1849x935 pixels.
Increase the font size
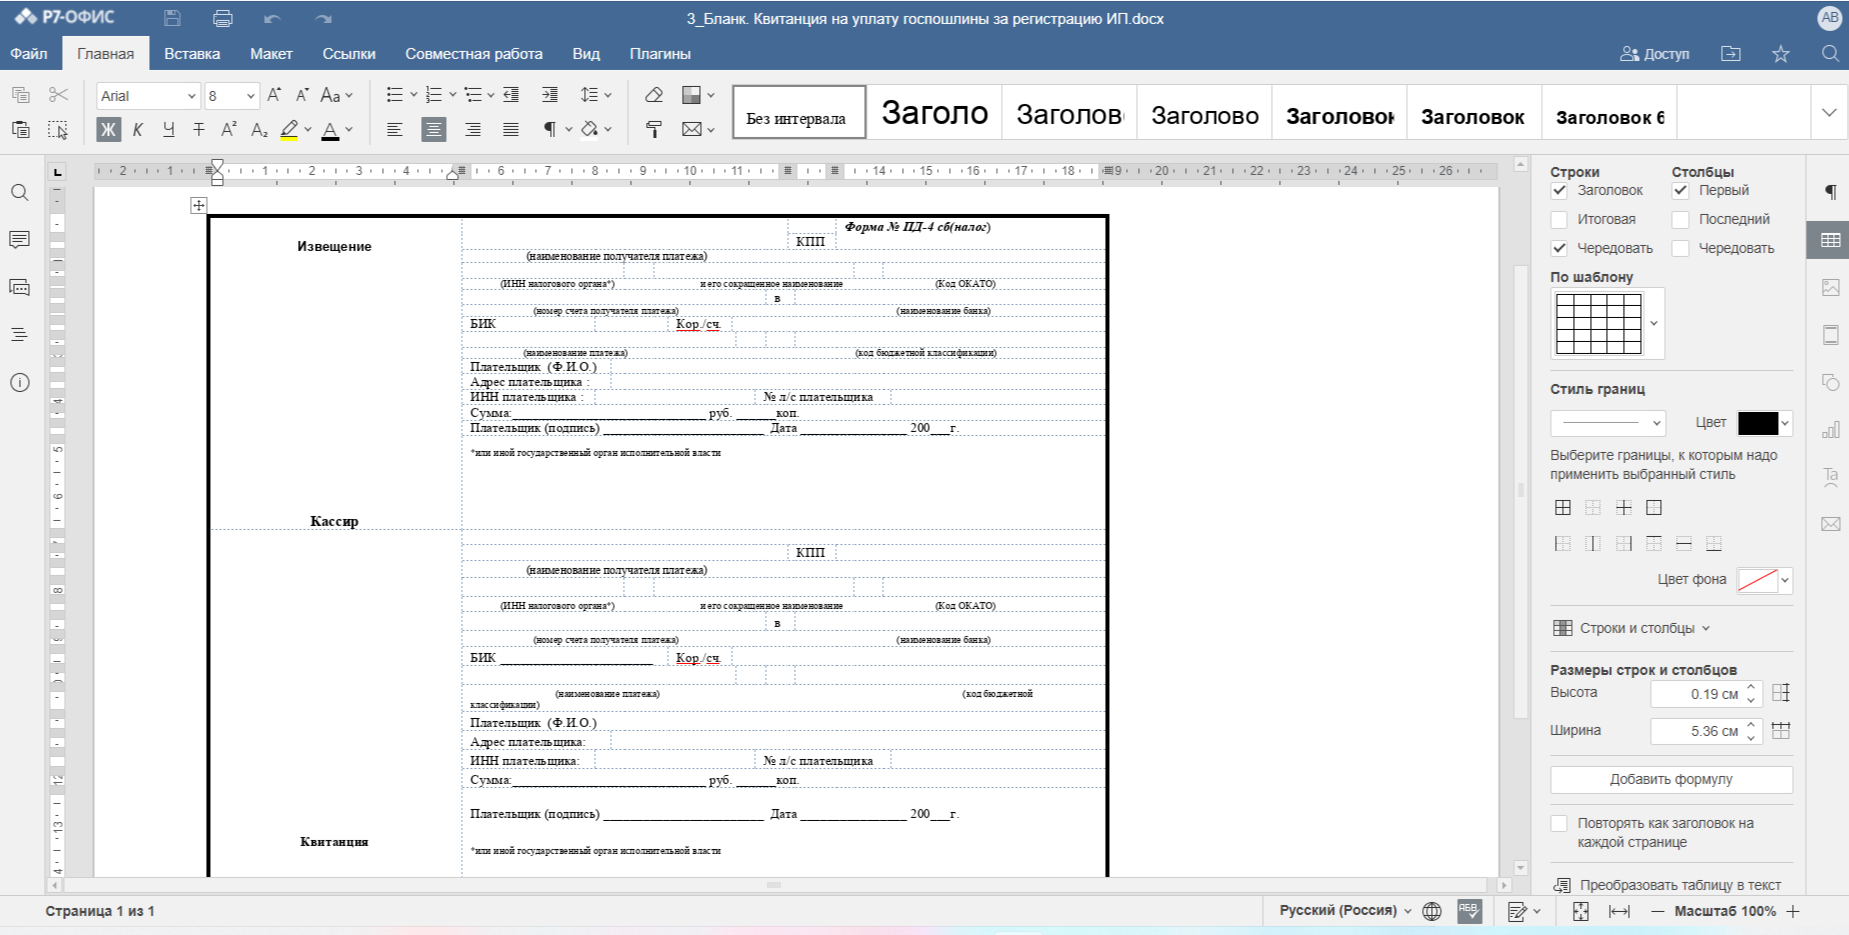coord(274,95)
